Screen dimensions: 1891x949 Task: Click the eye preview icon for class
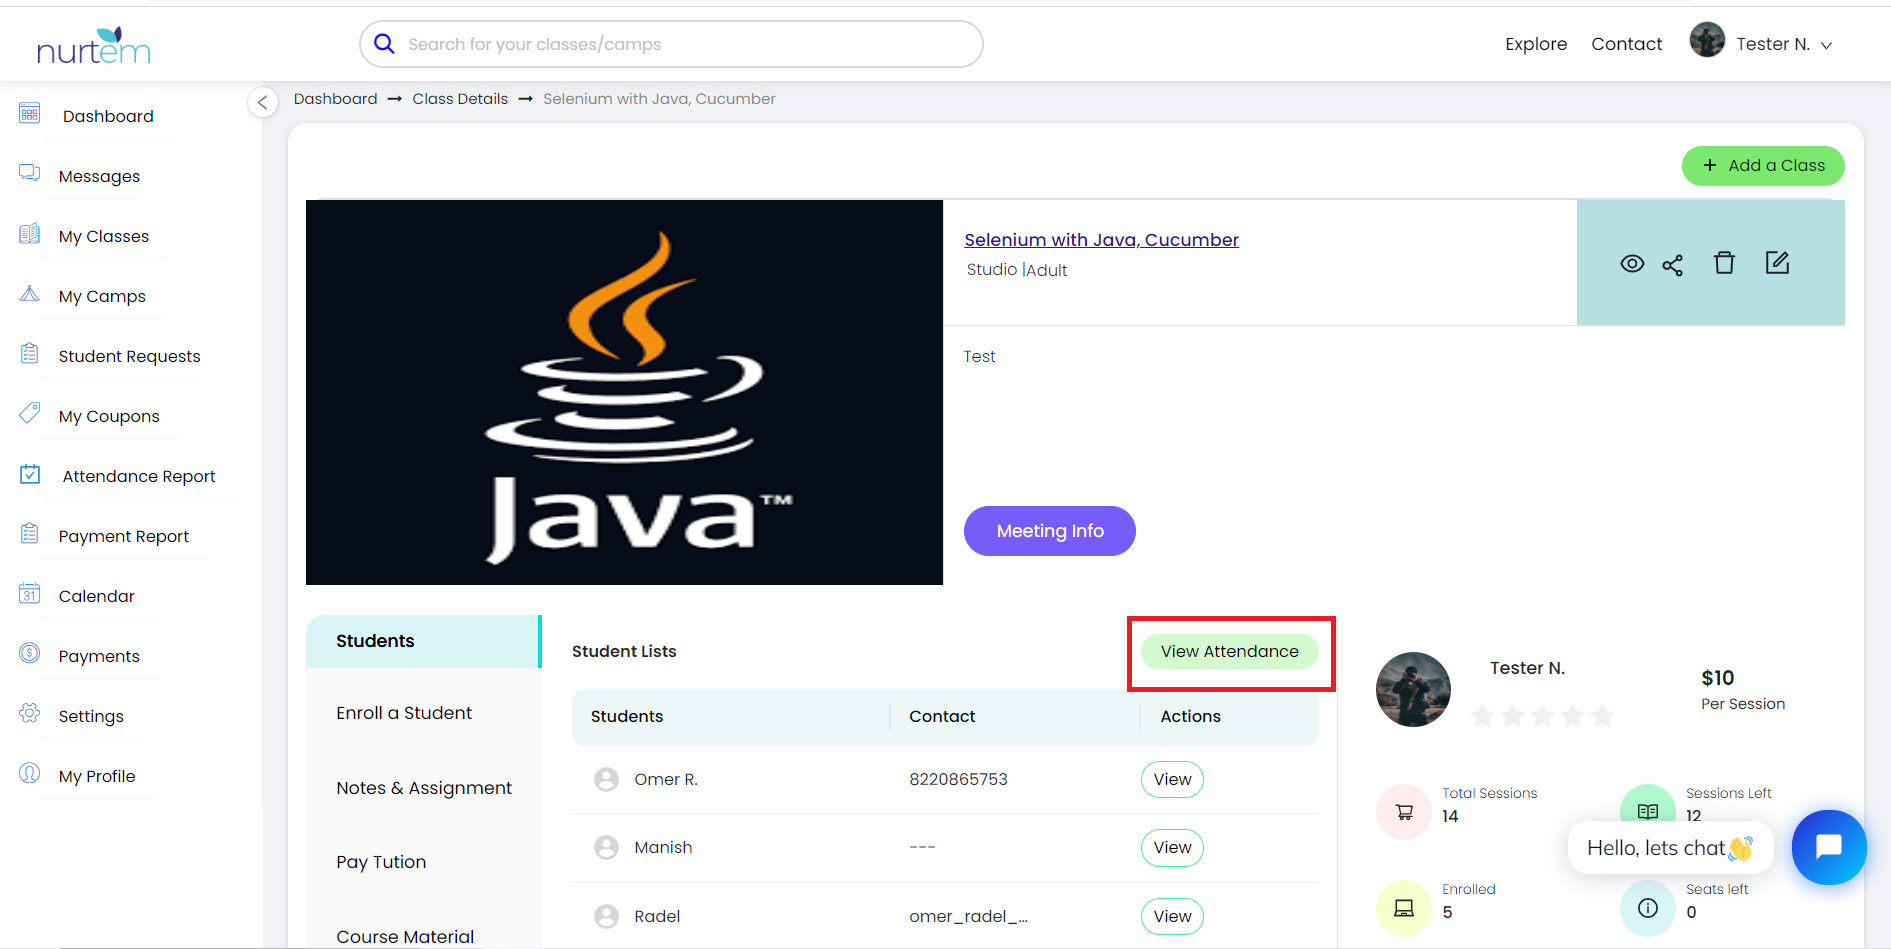(x=1631, y=264)
